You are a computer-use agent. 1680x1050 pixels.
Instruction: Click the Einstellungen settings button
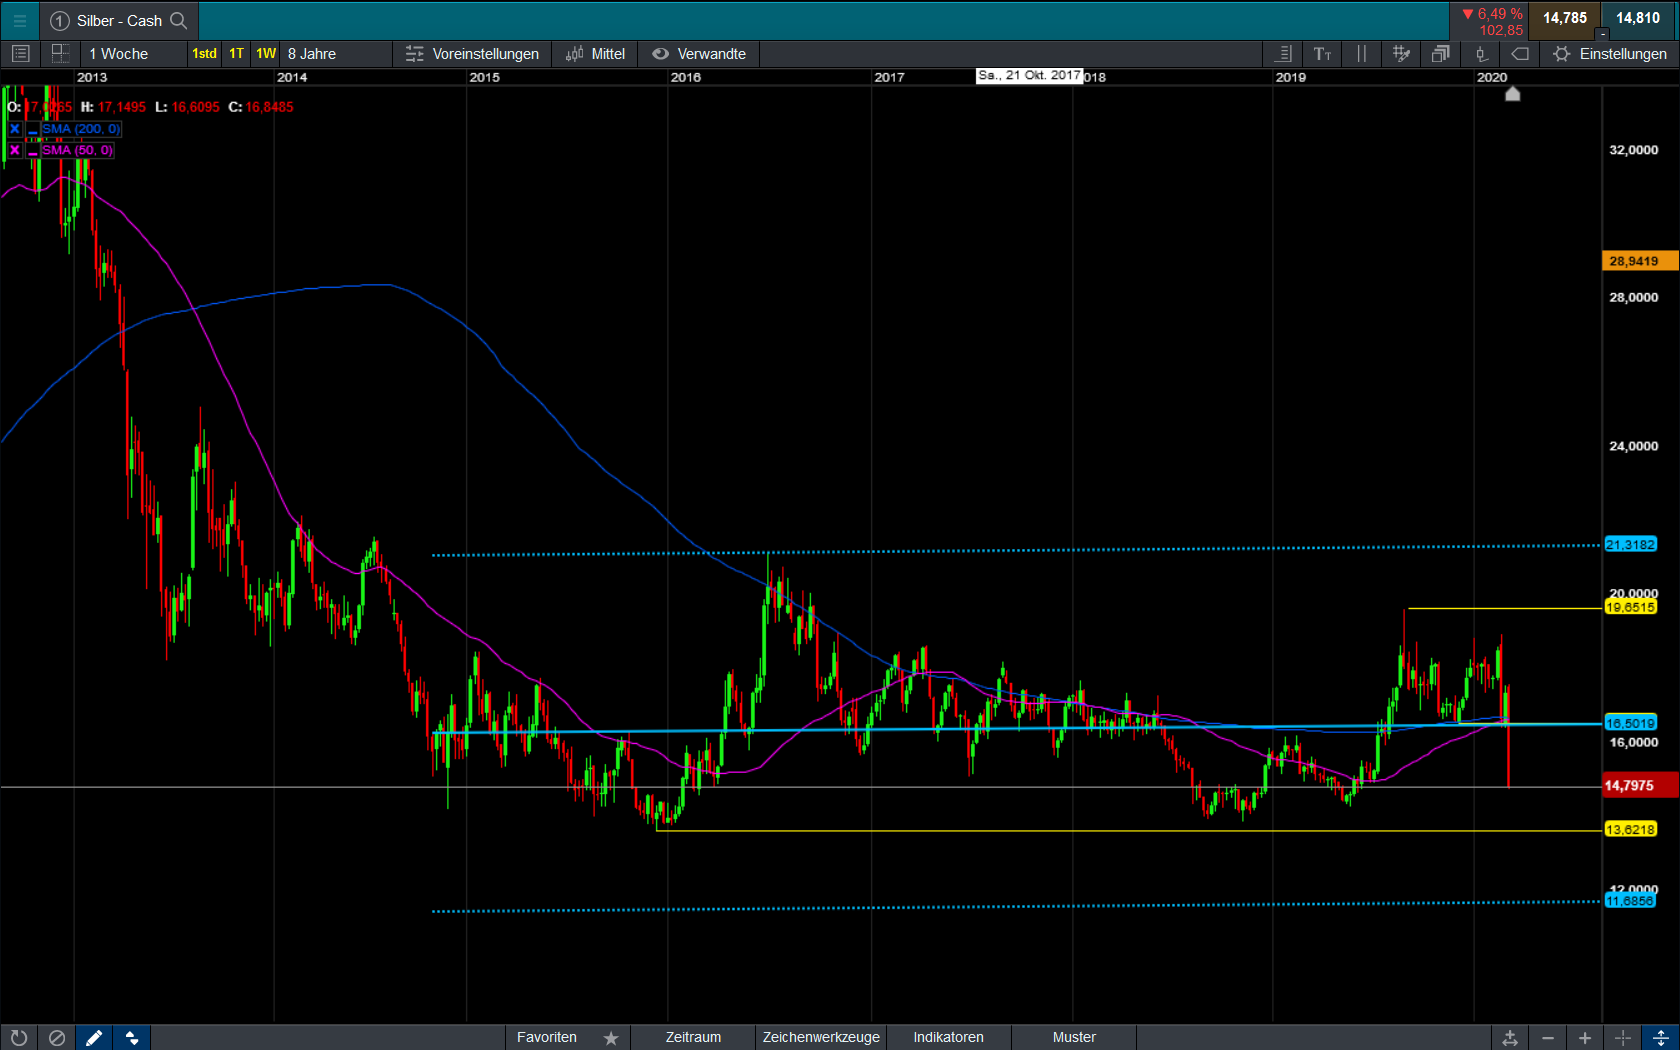(x=1610, y=54)
